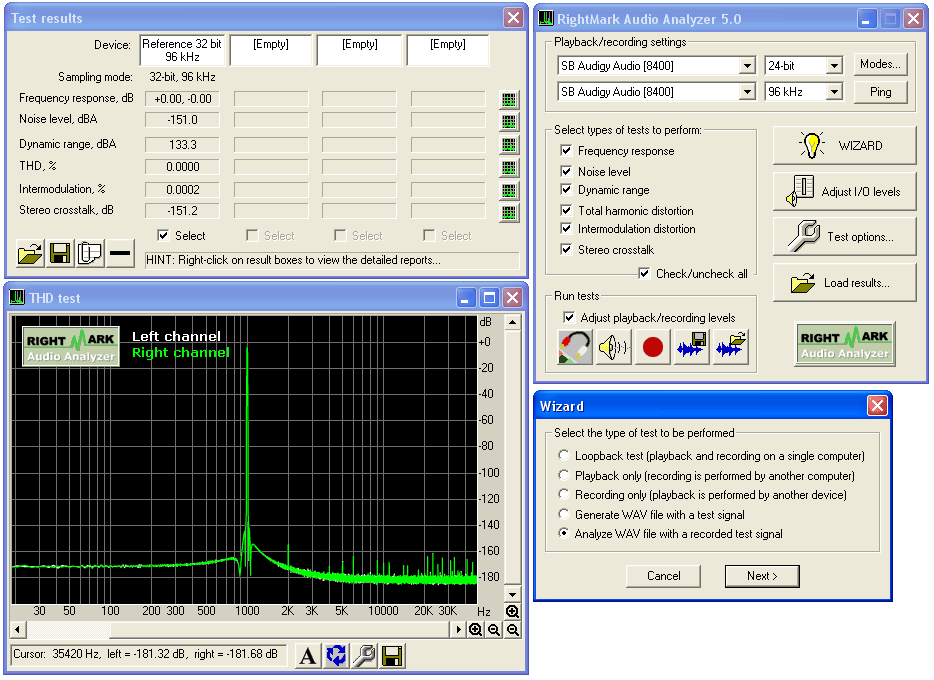This screenshot has height=680, width=934.
Task: Click the red record button icon
Action: (653, 347)
